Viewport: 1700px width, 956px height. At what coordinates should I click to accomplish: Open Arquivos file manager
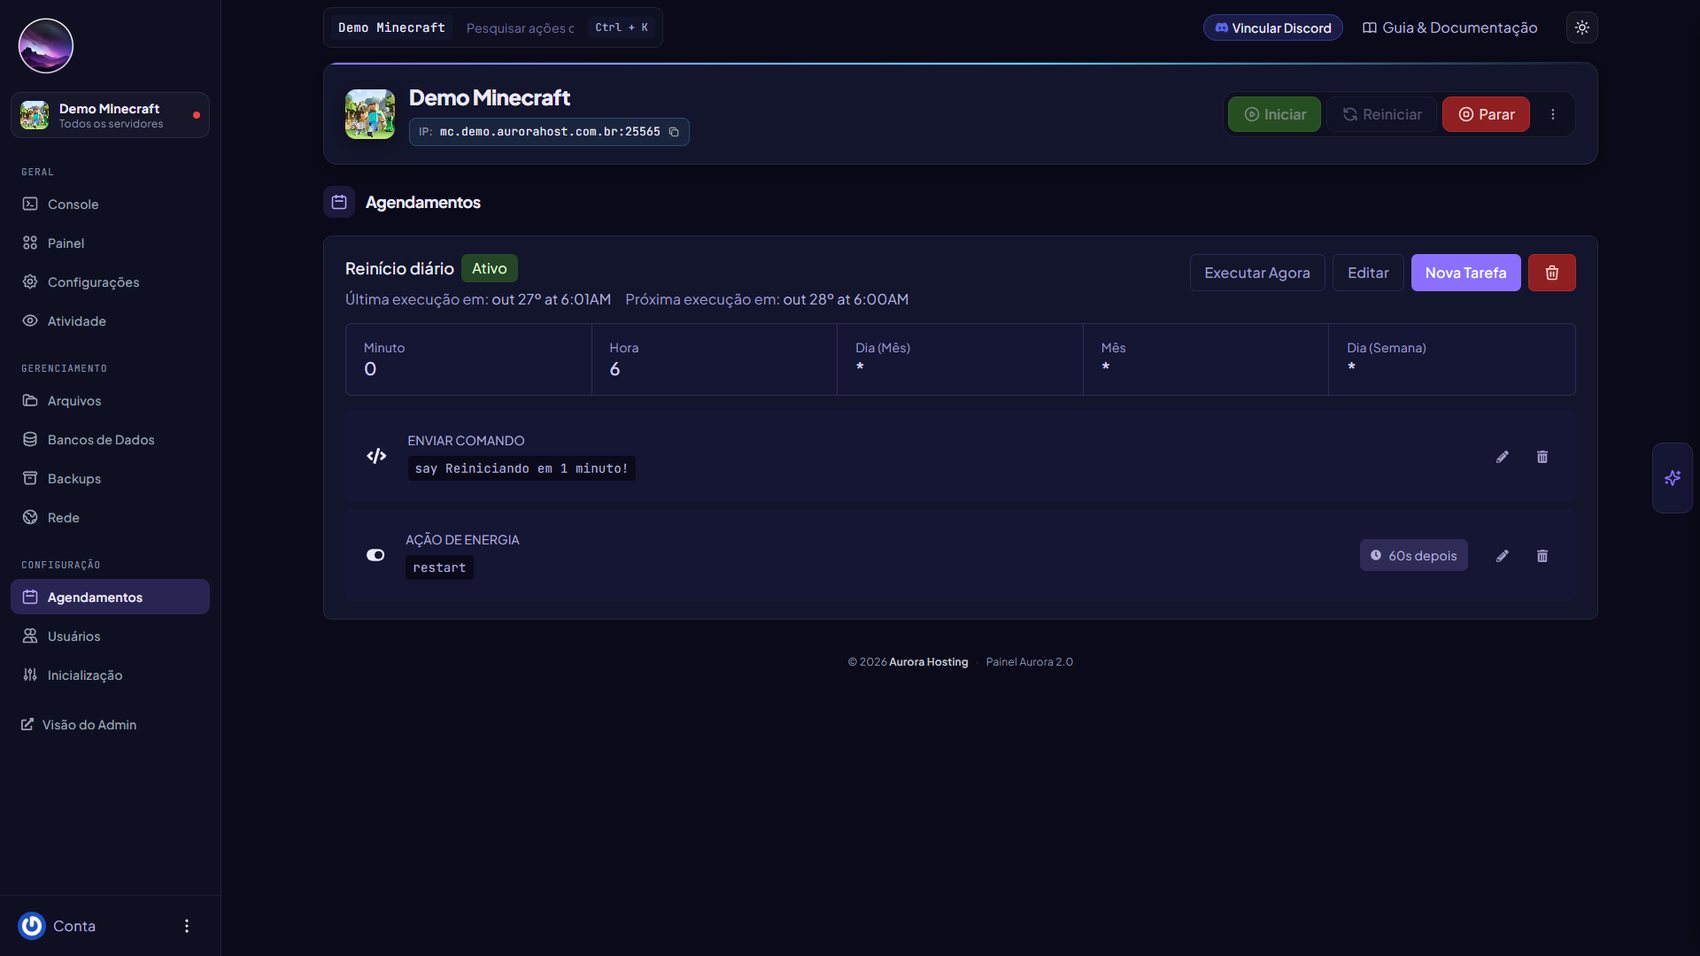(110, 401)
